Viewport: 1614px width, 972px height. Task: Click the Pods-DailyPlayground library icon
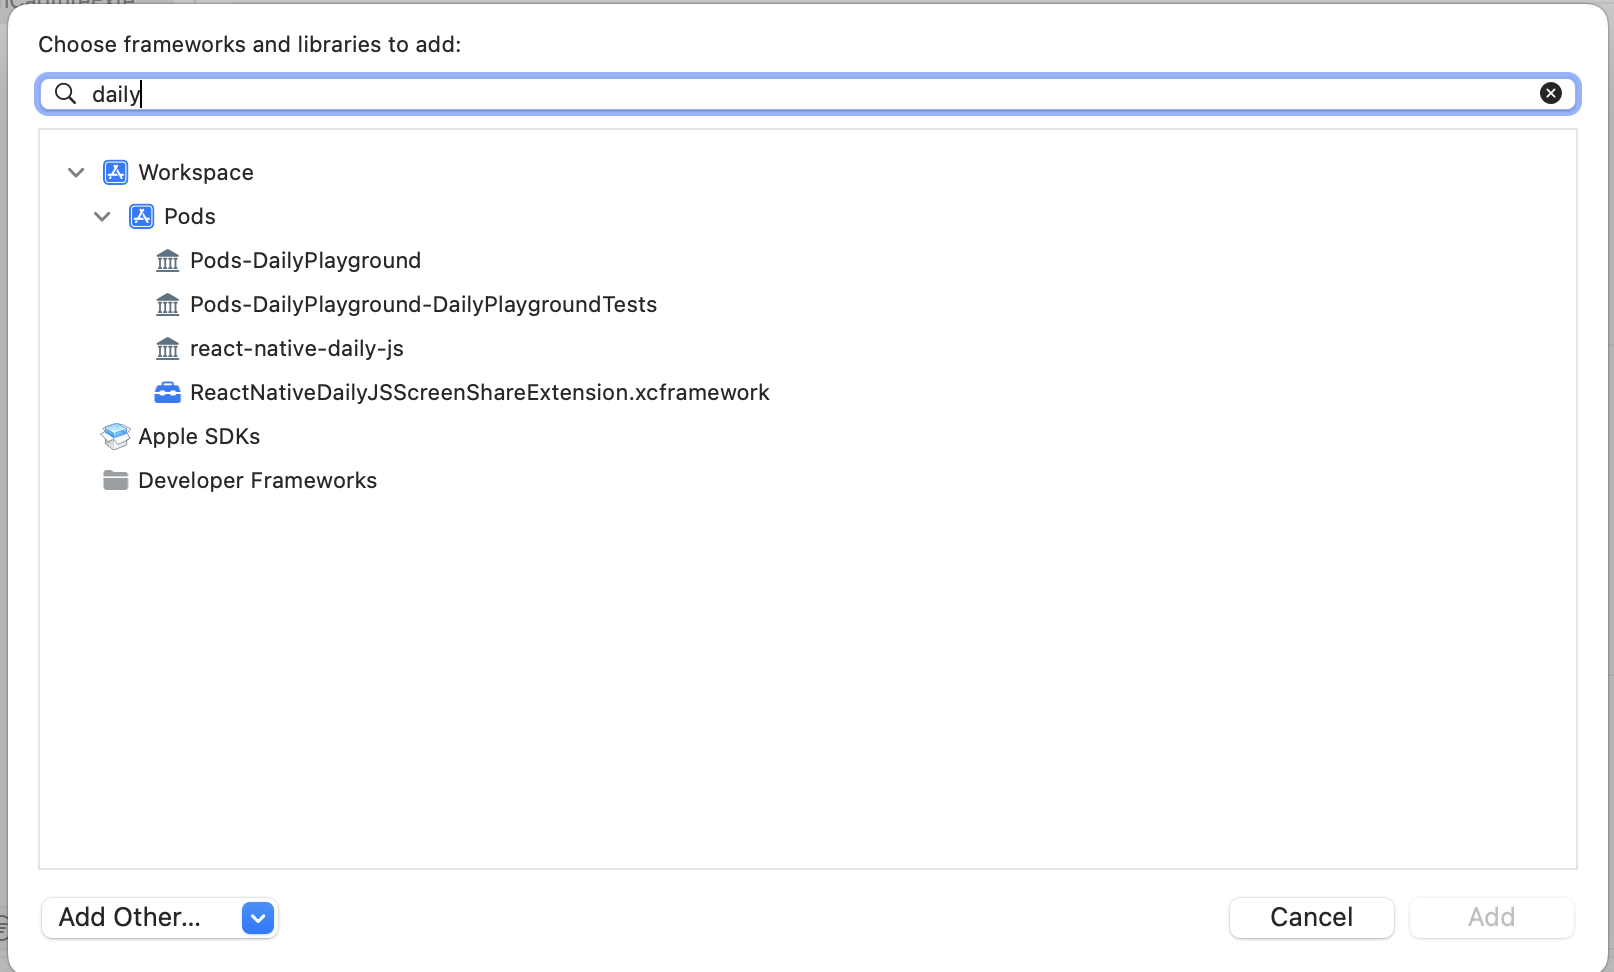pos(168,261)
